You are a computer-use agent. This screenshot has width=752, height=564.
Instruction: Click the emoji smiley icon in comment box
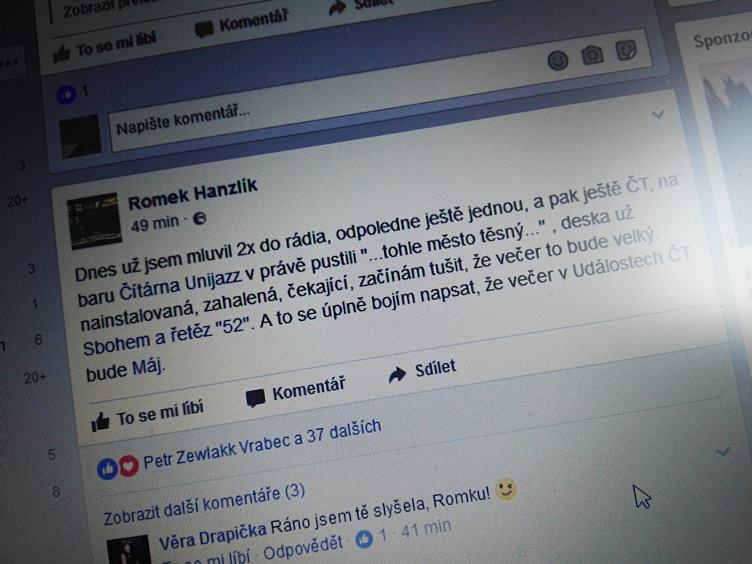[558, 61]
